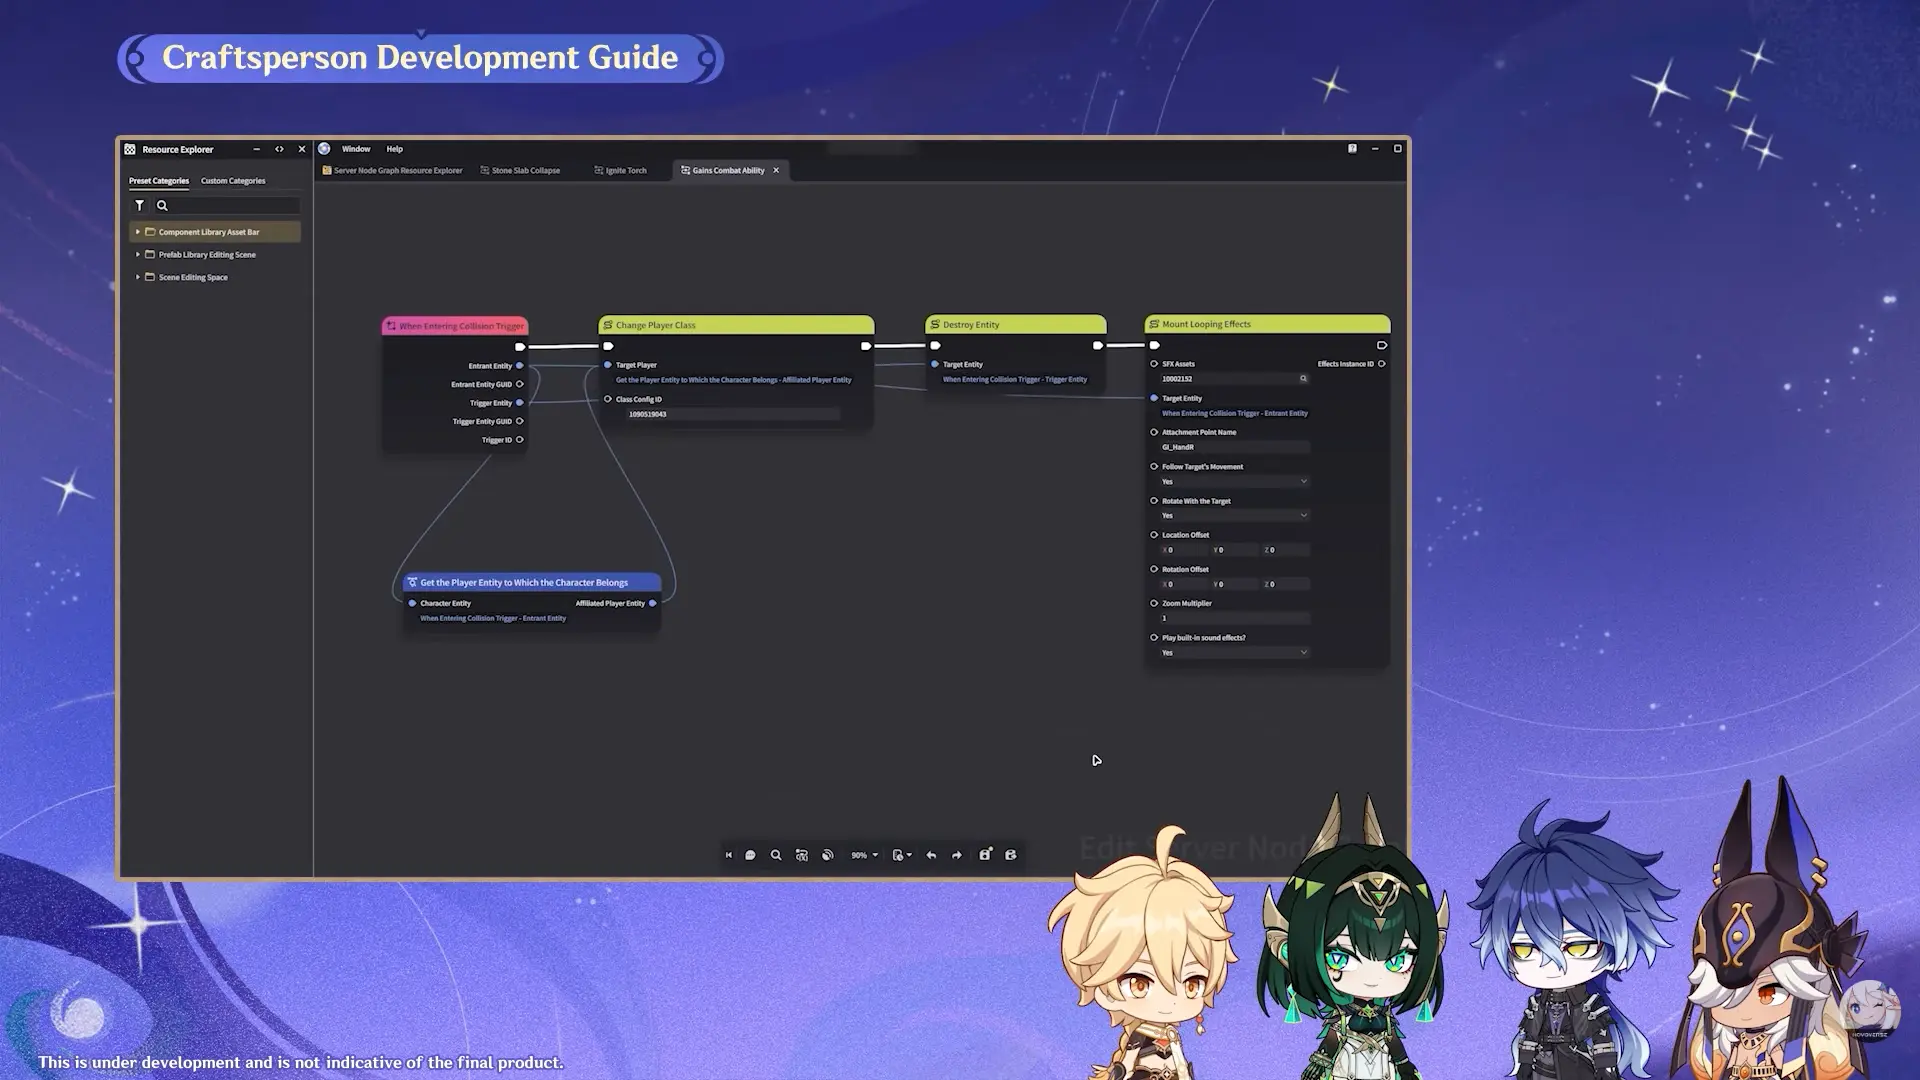Click the signal broadcast icon in bottom toolbar
This screenshot has width=1920, height=1080.
pyautogui.click(x=827, y=855)
